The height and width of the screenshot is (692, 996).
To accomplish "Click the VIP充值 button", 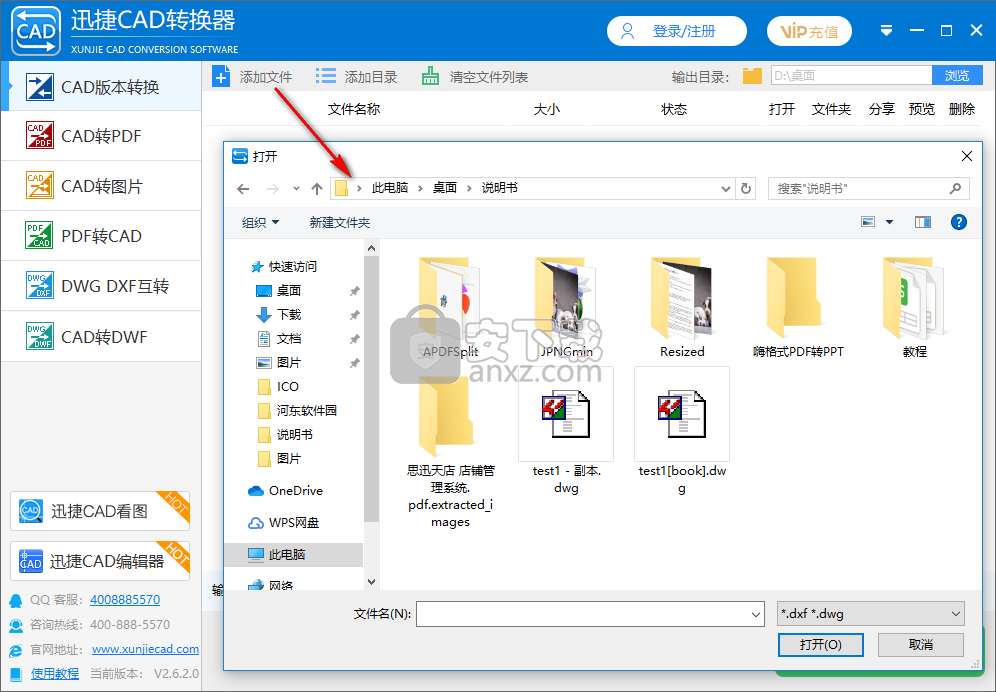I will (809, 31).
